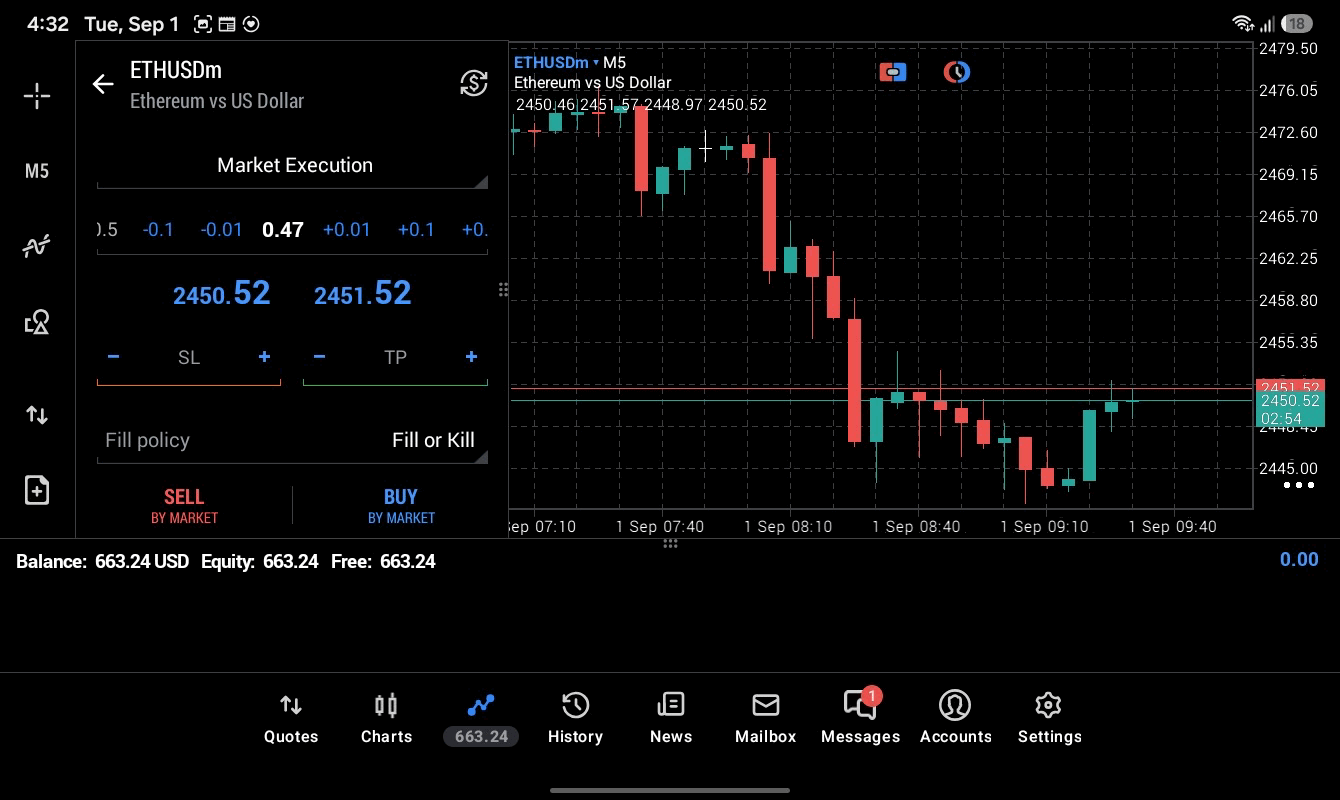Go back with the arrow next to ETHUSDm
This screenshot has height=800, width=1340.
[x=103, y=84]
